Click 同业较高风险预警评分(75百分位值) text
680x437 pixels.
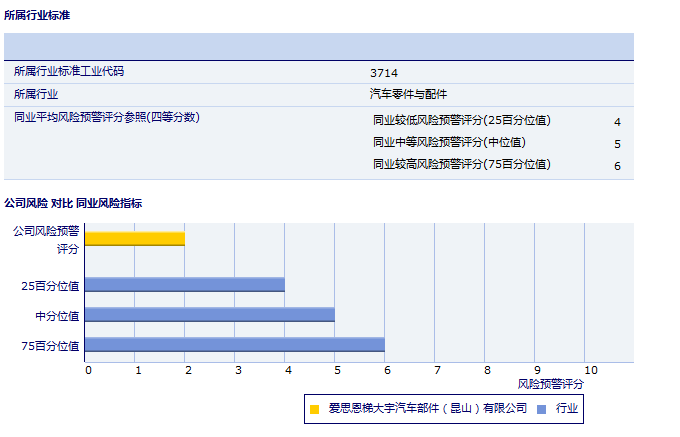[461, 164]
